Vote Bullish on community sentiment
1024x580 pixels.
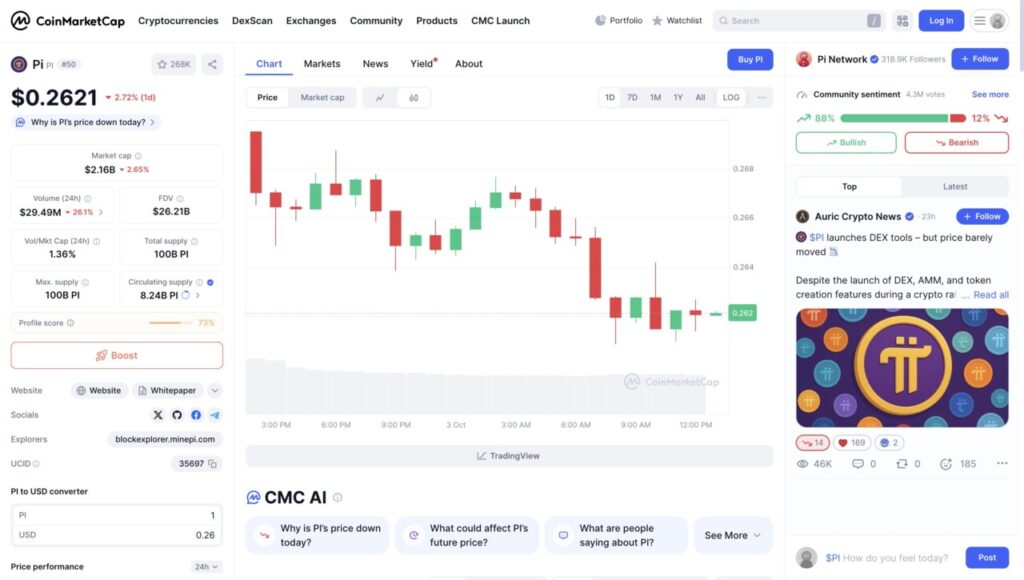[x=846, y=143]
